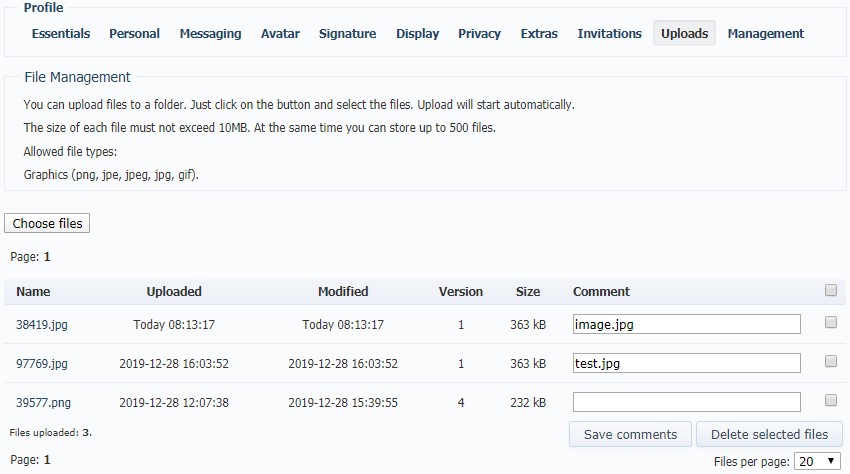Select the Signature tab
The height and width of the screenshot is (474, 850).
click(347, 33)
